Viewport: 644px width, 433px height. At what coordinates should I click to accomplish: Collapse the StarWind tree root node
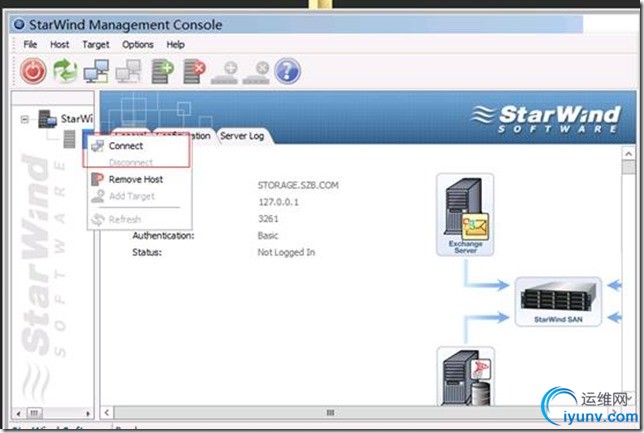(25, 120)
